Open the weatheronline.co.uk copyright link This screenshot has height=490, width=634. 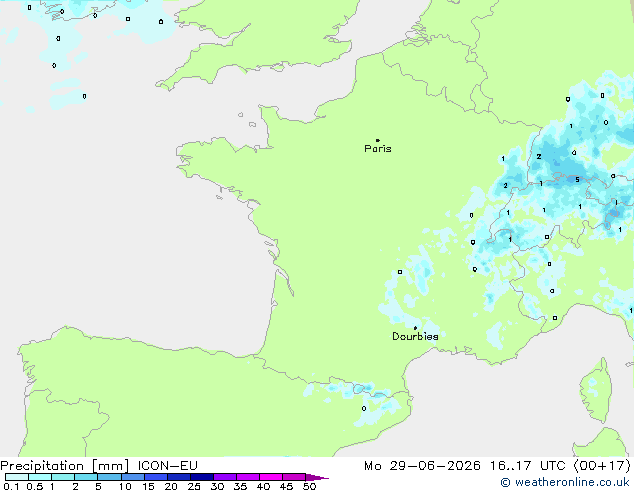click(x=565, y=482)
